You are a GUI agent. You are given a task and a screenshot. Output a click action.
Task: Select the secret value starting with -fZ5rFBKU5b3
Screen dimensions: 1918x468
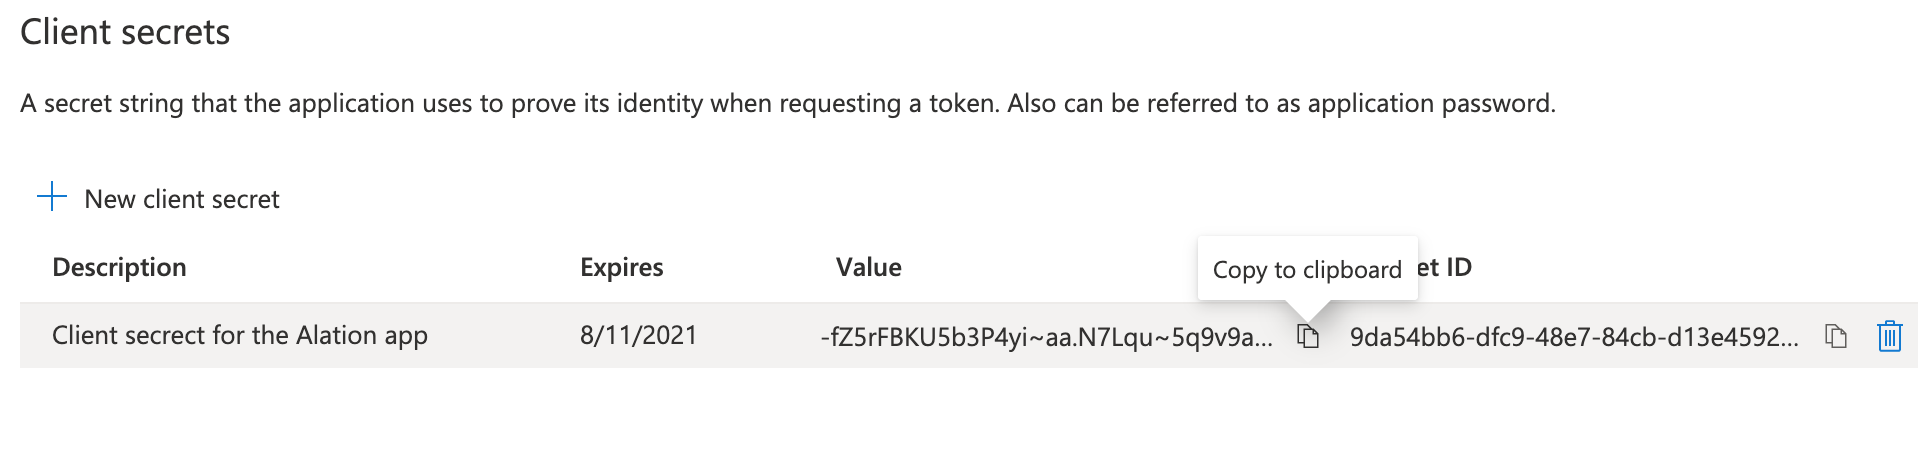click(x=1046, y=337)
